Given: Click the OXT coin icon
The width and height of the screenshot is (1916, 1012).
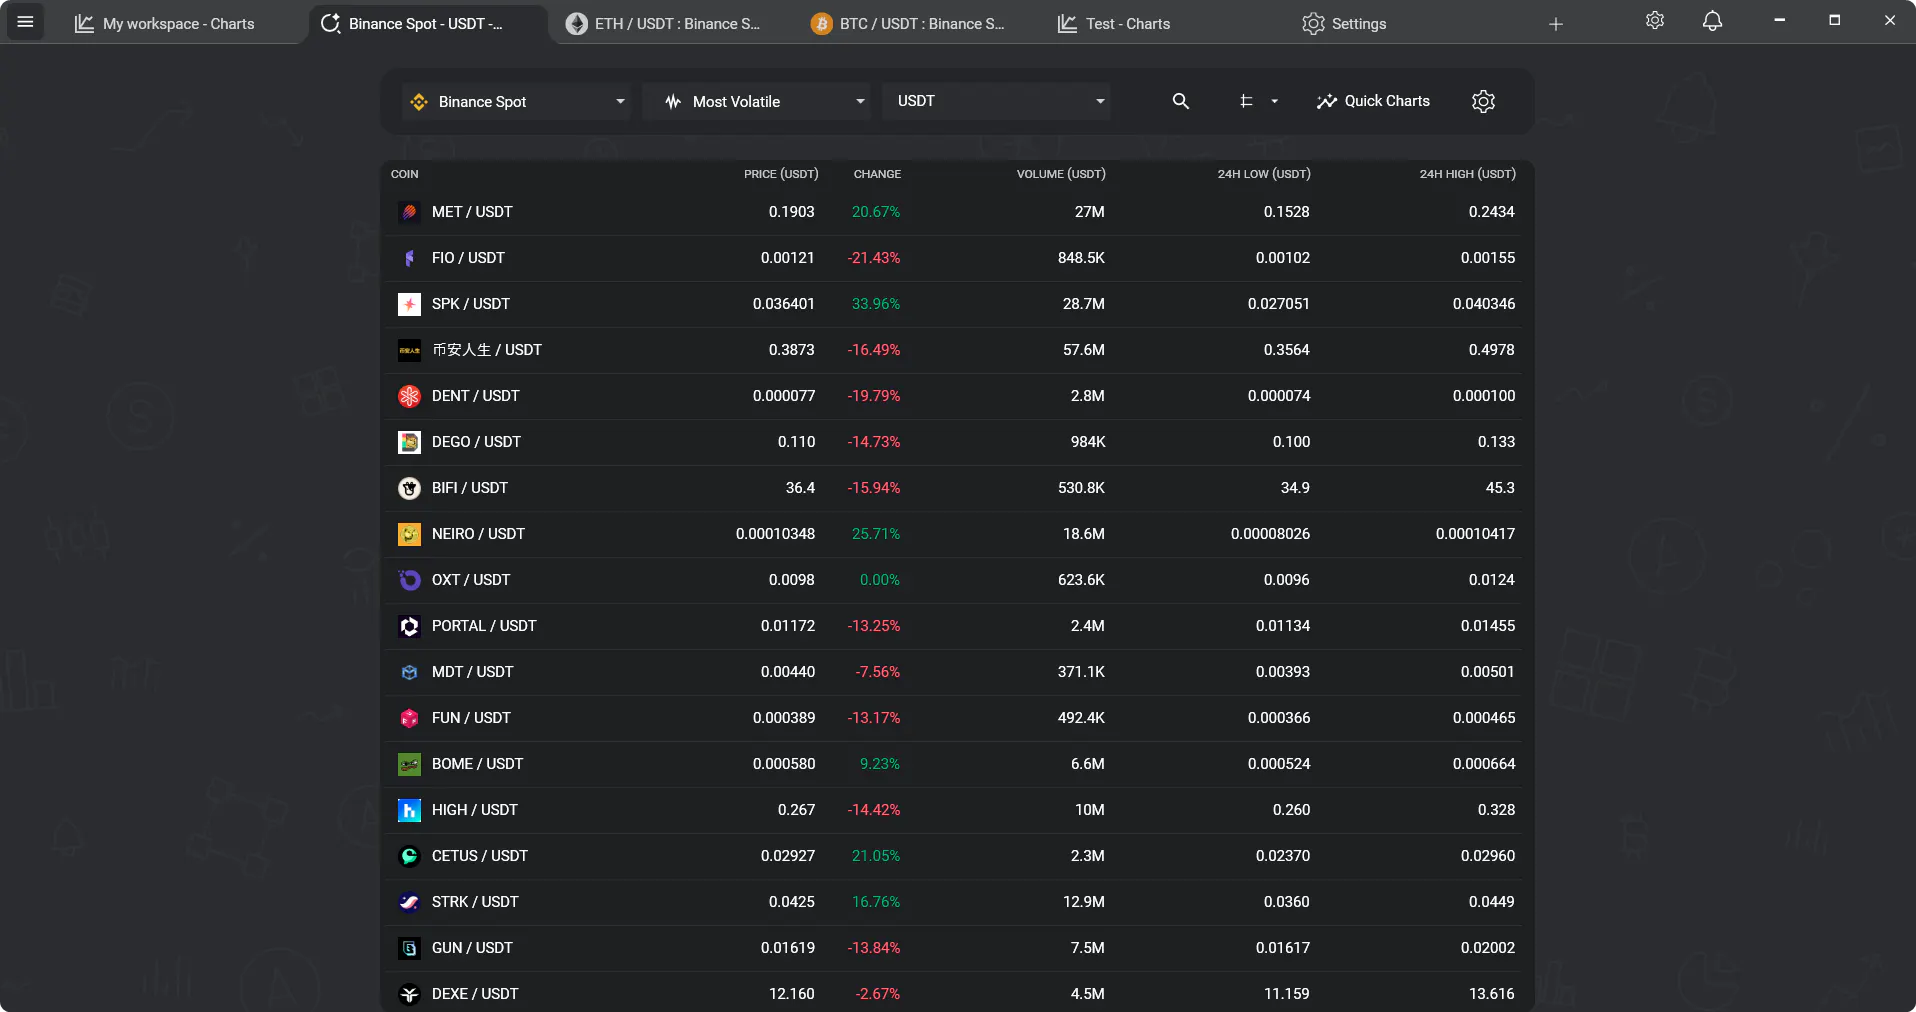Looking at the screenshot, I should [409, 580].
